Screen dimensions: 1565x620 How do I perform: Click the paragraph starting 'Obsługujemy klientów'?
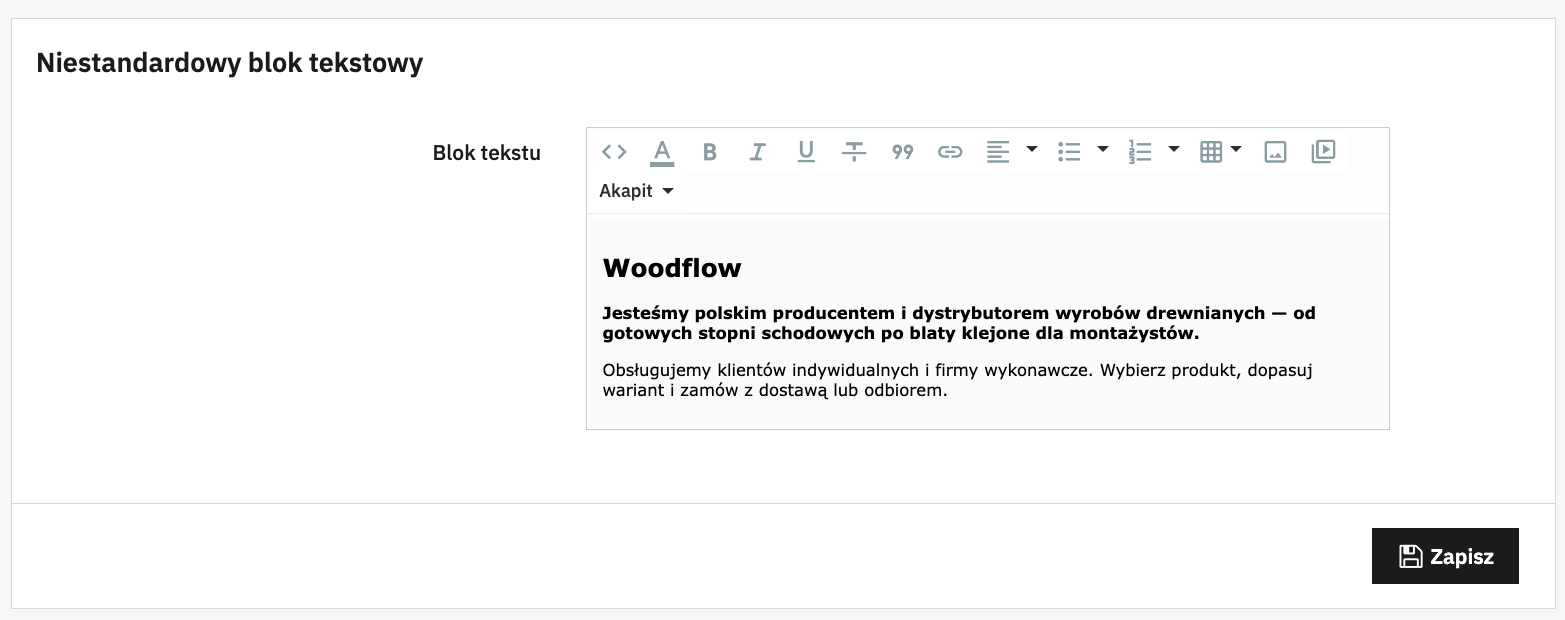(x=957, y=380)
